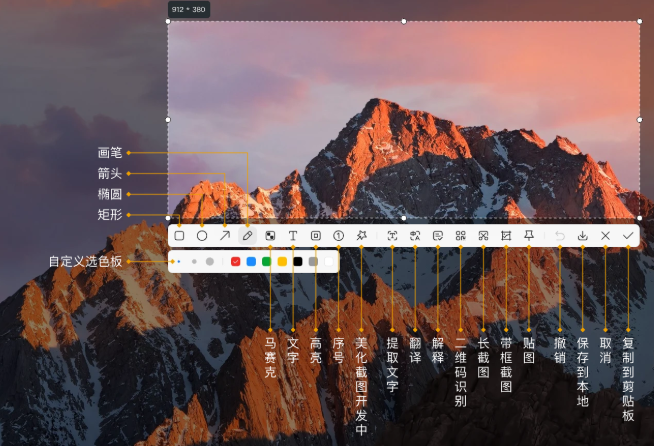Click the left-middle selection edge handle
The width and height of the screenshot is (654, 446).
coord(168,120)
